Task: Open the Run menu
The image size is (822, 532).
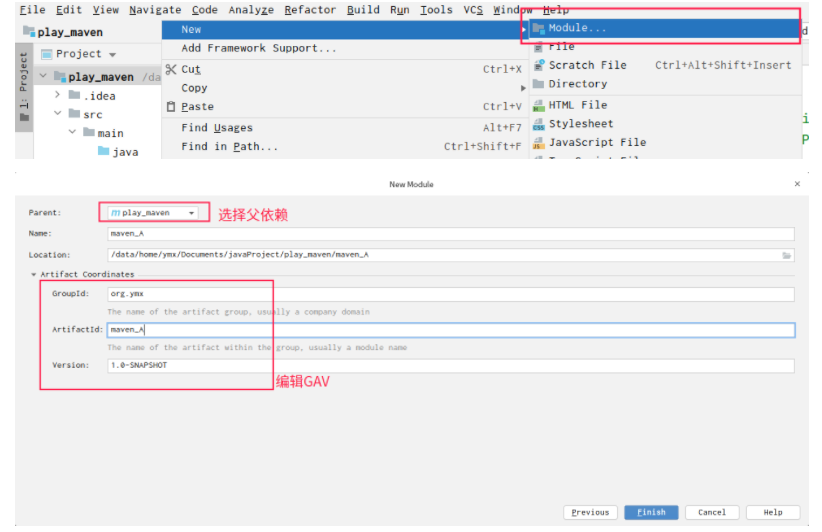Action: (399, 10)
